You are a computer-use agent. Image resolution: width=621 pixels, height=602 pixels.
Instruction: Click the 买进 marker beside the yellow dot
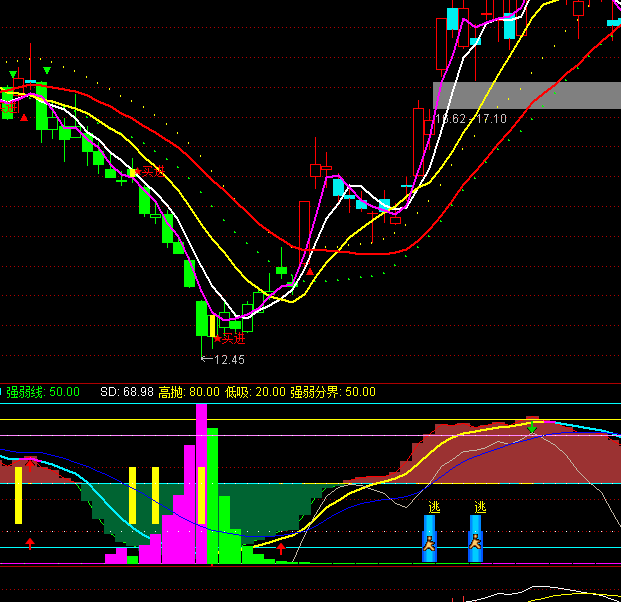[x=151, y=172]
